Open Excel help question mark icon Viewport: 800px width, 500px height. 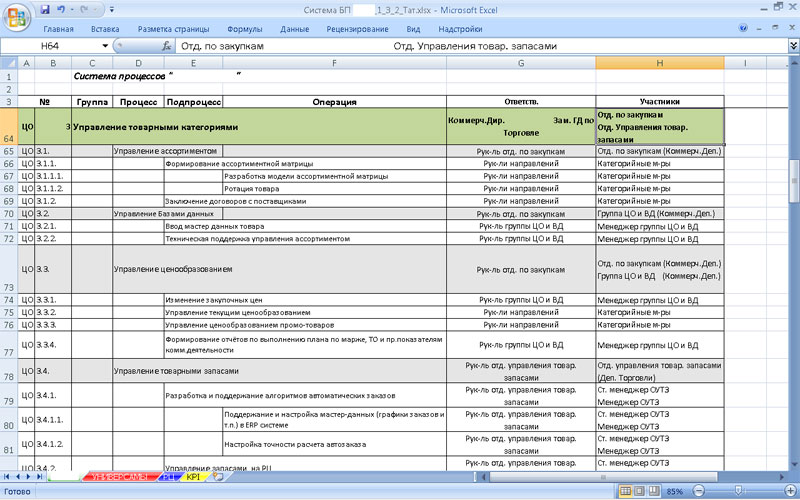click(743, 29)
